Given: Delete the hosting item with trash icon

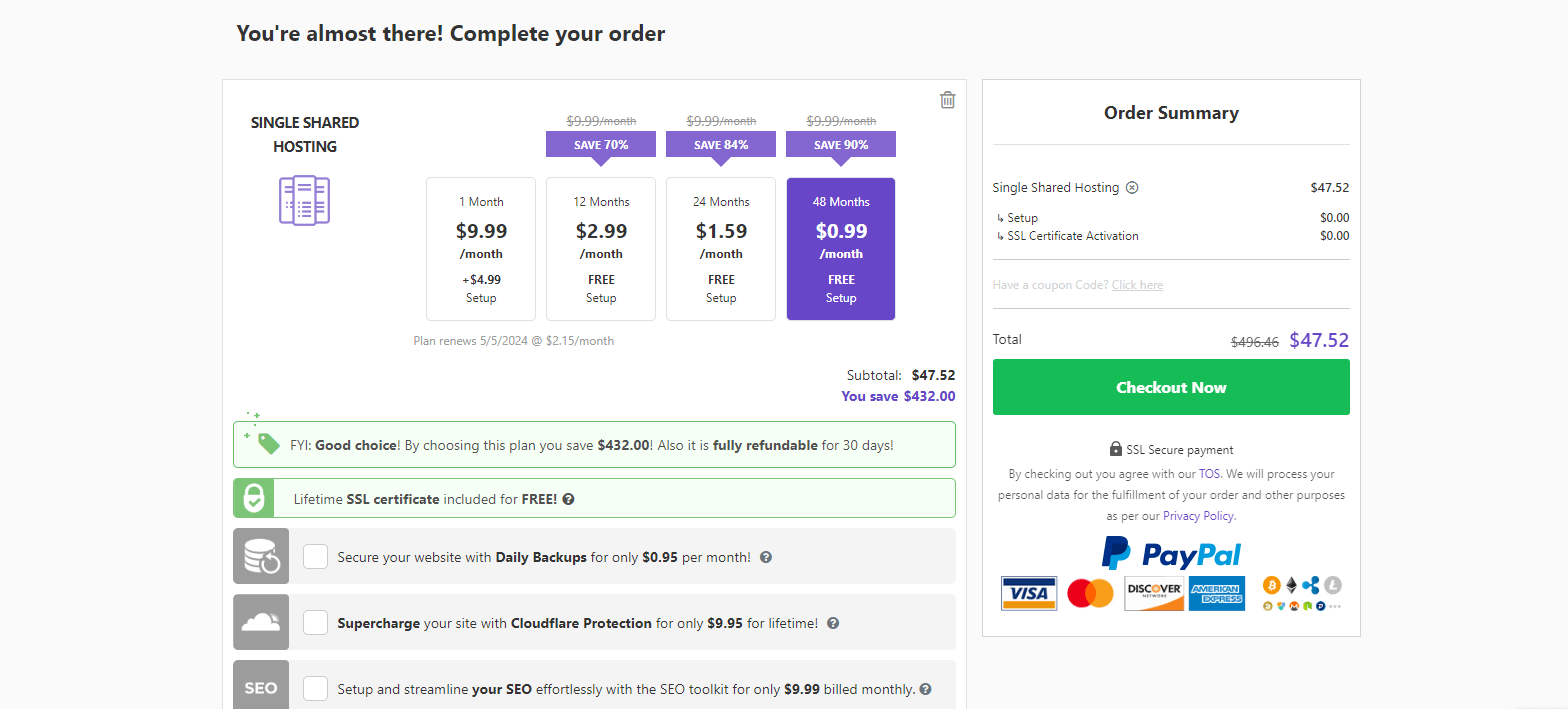Looking at the screenshot, I should point(948,99).
